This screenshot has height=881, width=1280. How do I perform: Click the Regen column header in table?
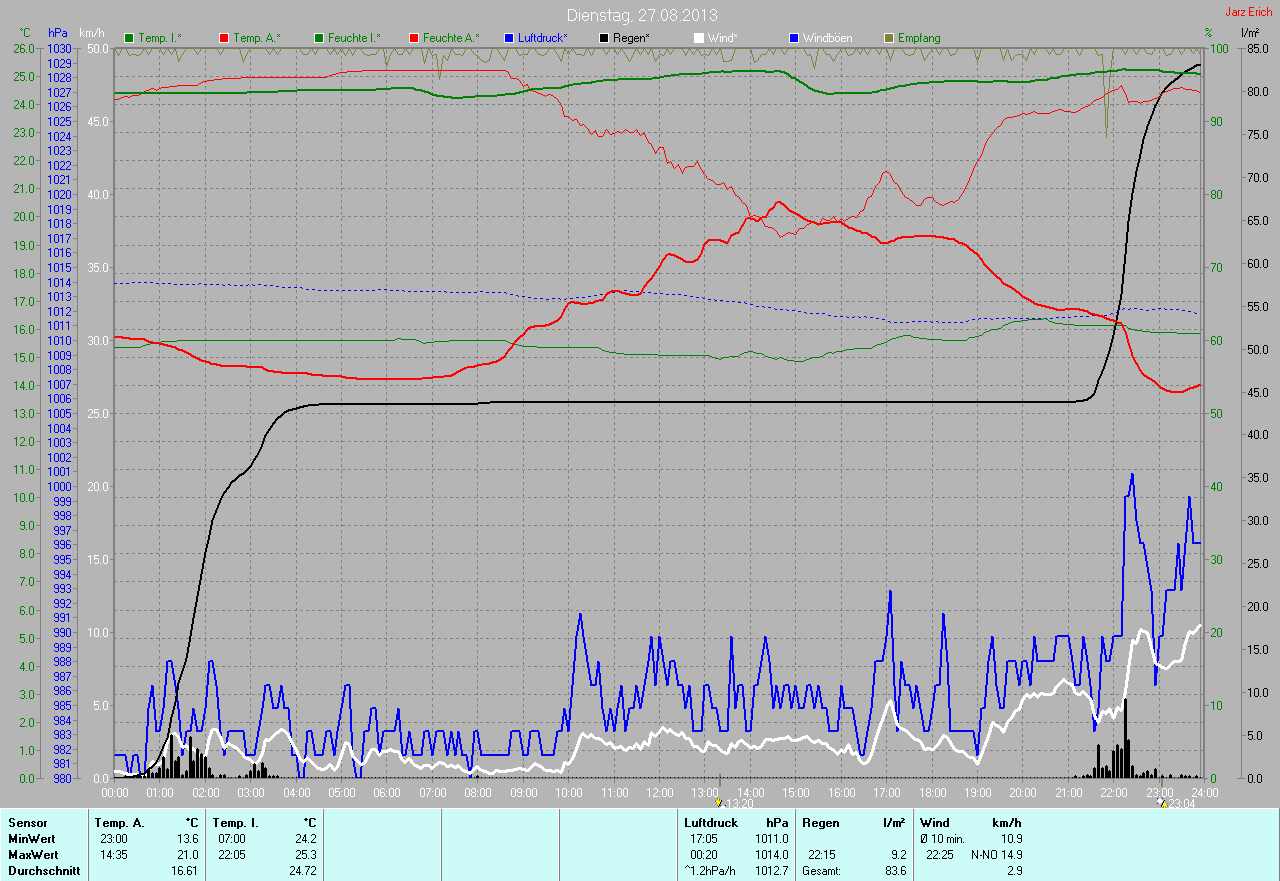[x=820, y=823]
